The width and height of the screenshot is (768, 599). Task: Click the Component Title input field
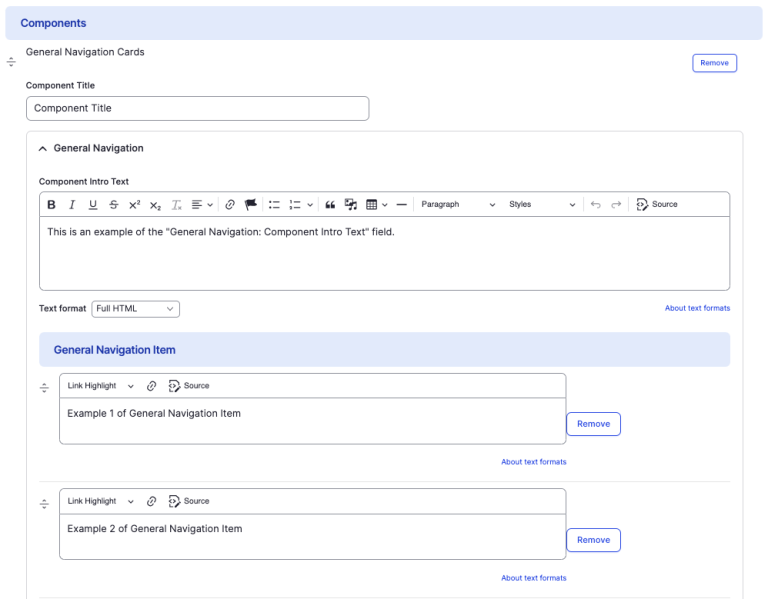pos(197,108)
